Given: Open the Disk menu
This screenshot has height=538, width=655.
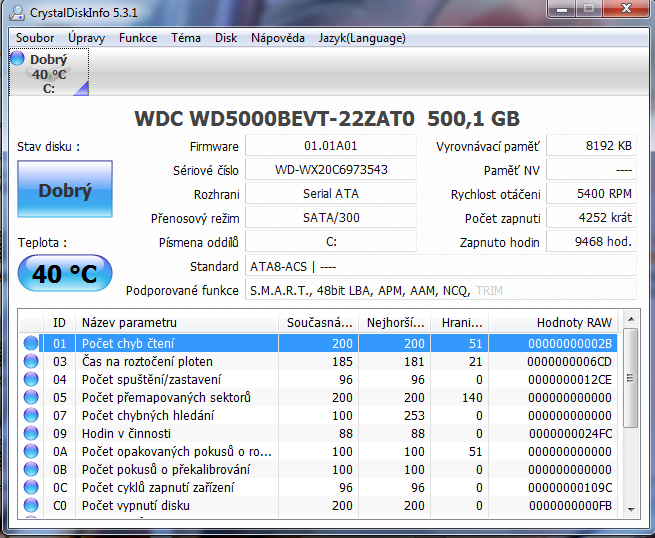Looking at the screenshot, I should (226, 38).
